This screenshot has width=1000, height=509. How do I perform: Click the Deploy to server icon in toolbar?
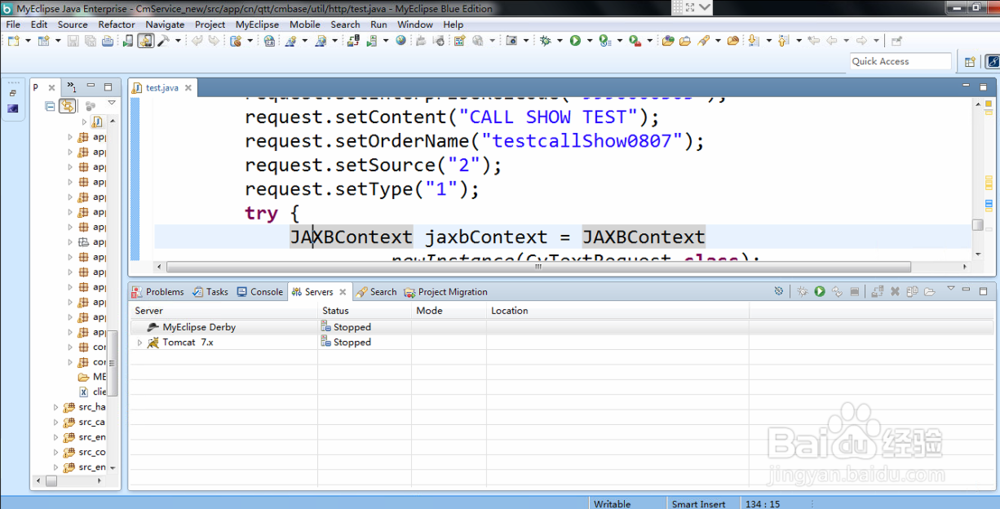352,40
